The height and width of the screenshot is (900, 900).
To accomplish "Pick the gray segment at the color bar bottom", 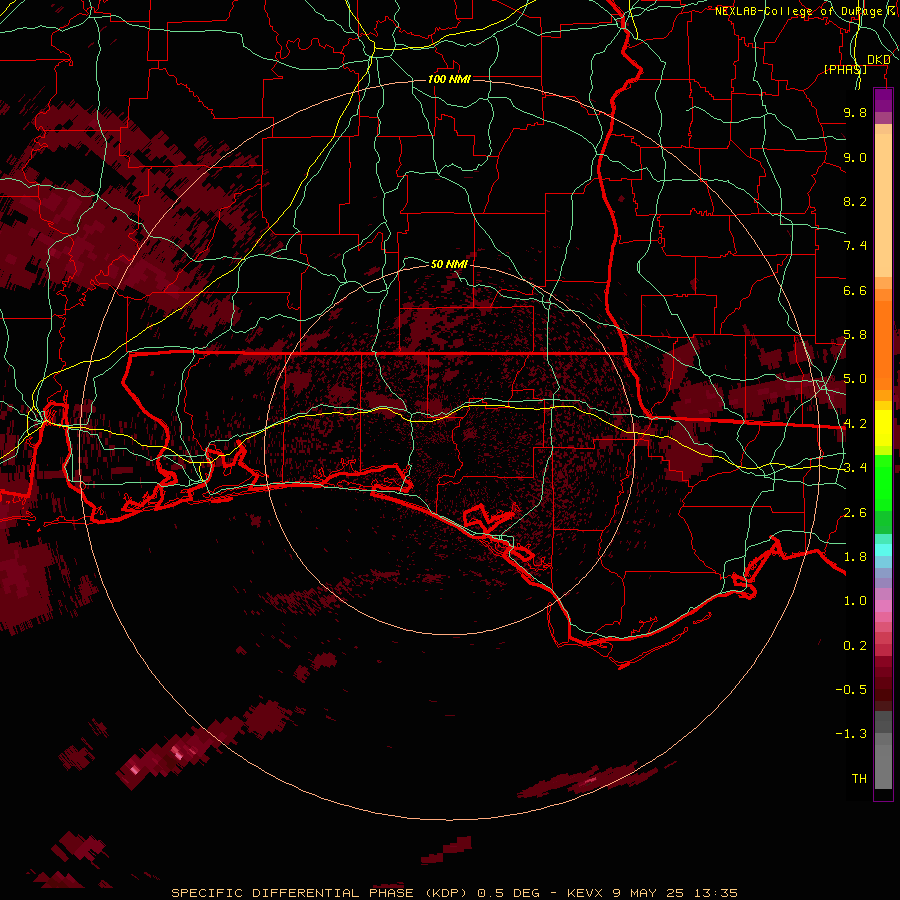I will [883, 769].
